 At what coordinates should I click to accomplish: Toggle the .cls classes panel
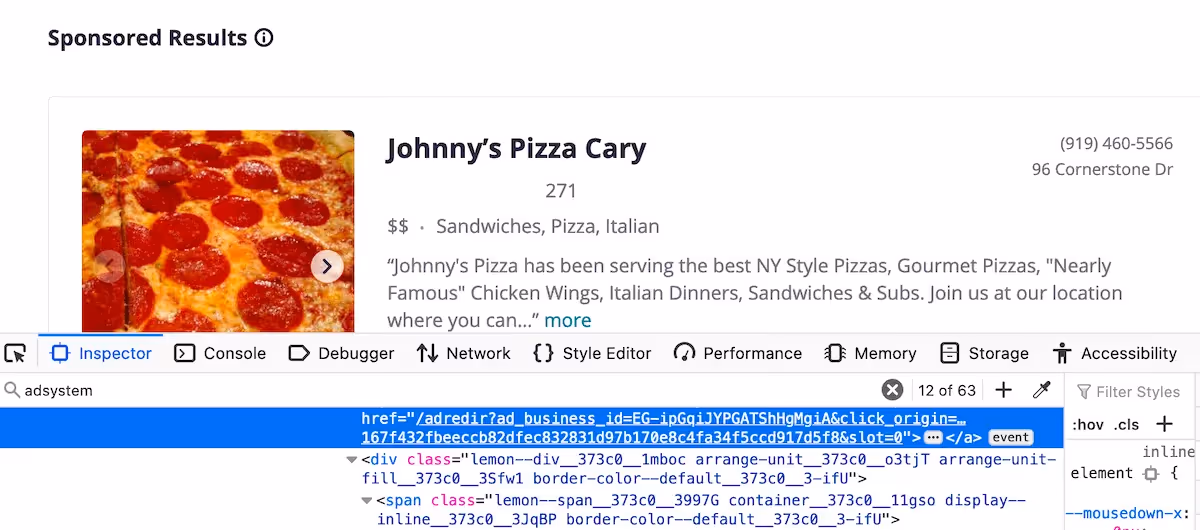(1127, 424)
